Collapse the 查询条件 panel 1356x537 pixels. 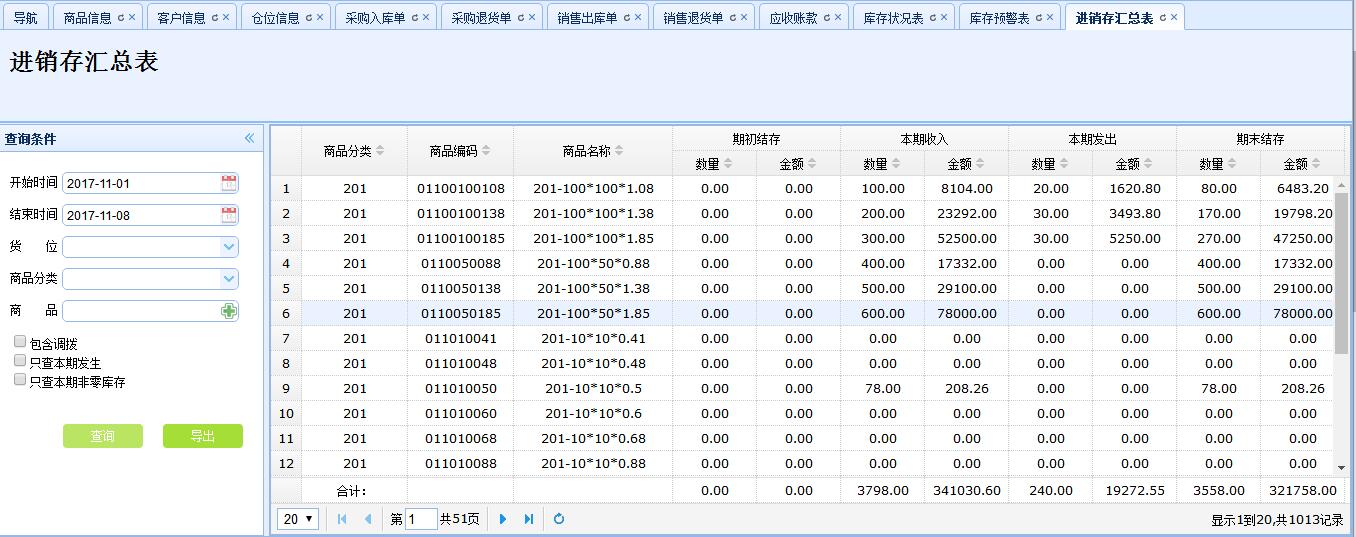[x=249, y=139]
